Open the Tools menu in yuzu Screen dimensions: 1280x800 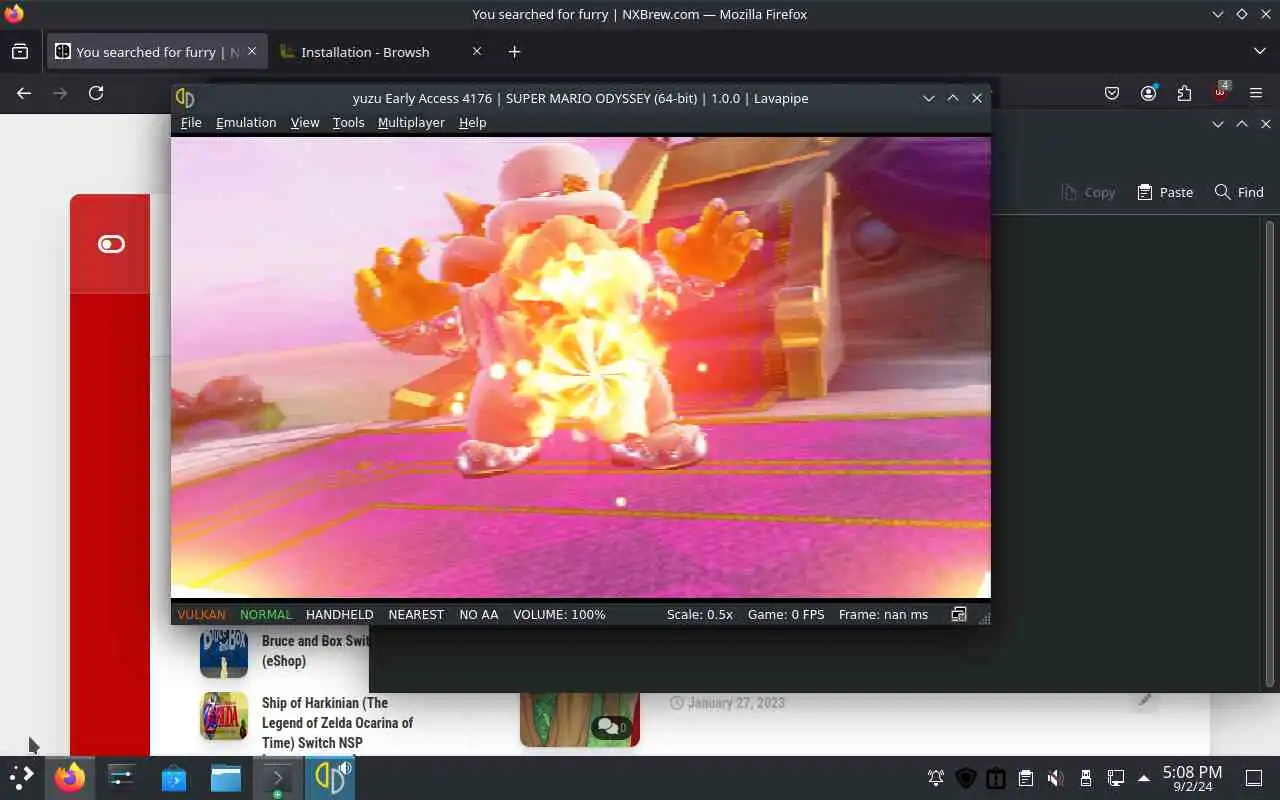pos(348,122)
